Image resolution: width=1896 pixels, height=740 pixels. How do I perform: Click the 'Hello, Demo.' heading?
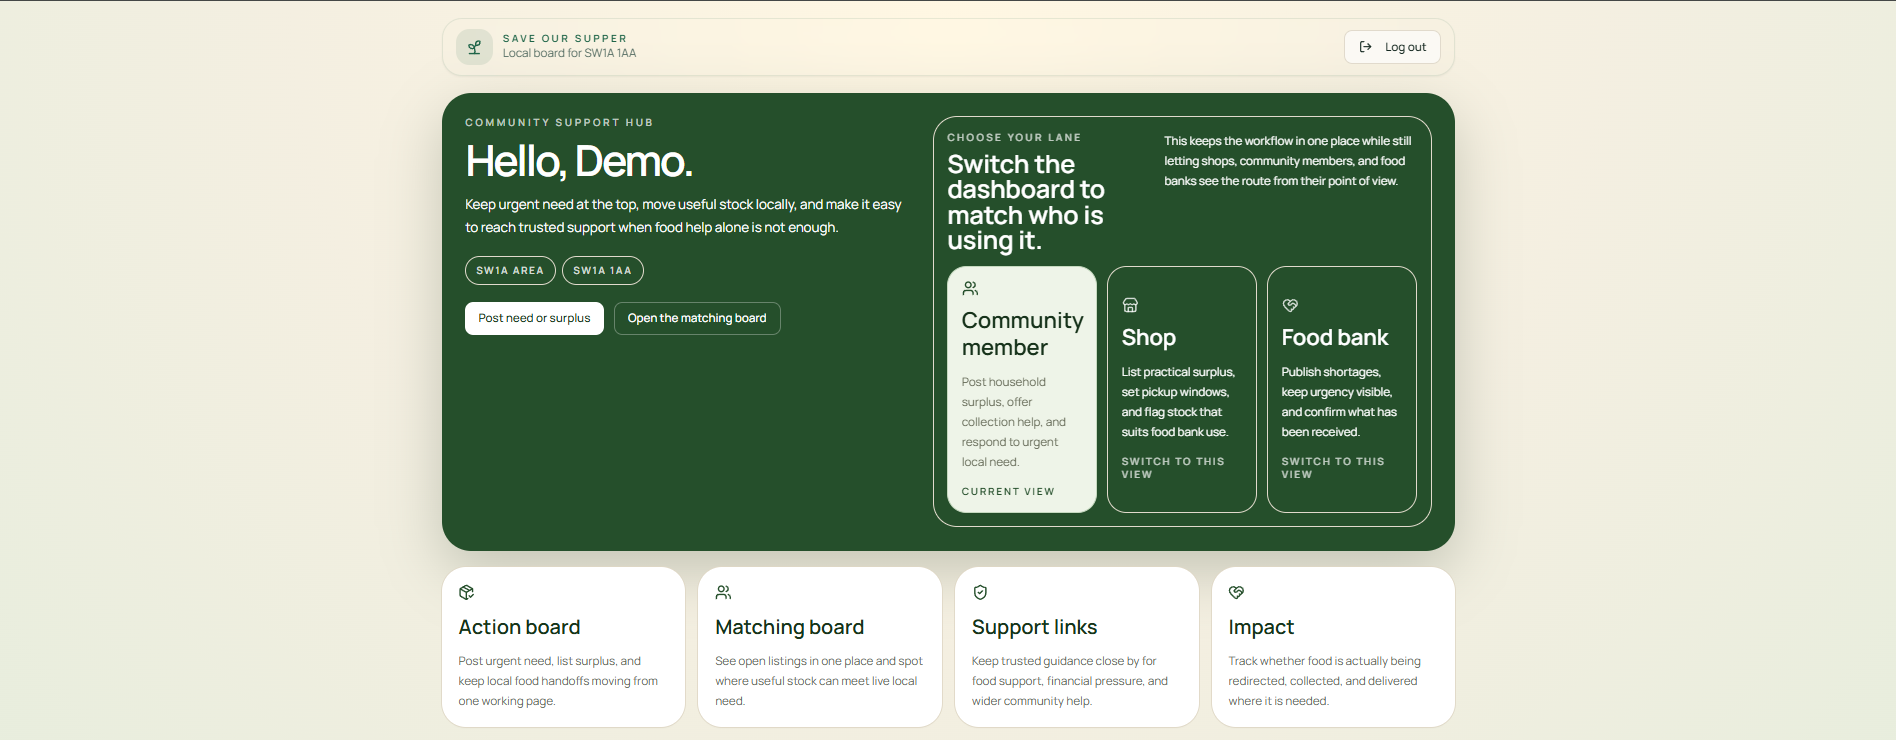(x=579, y=161)
